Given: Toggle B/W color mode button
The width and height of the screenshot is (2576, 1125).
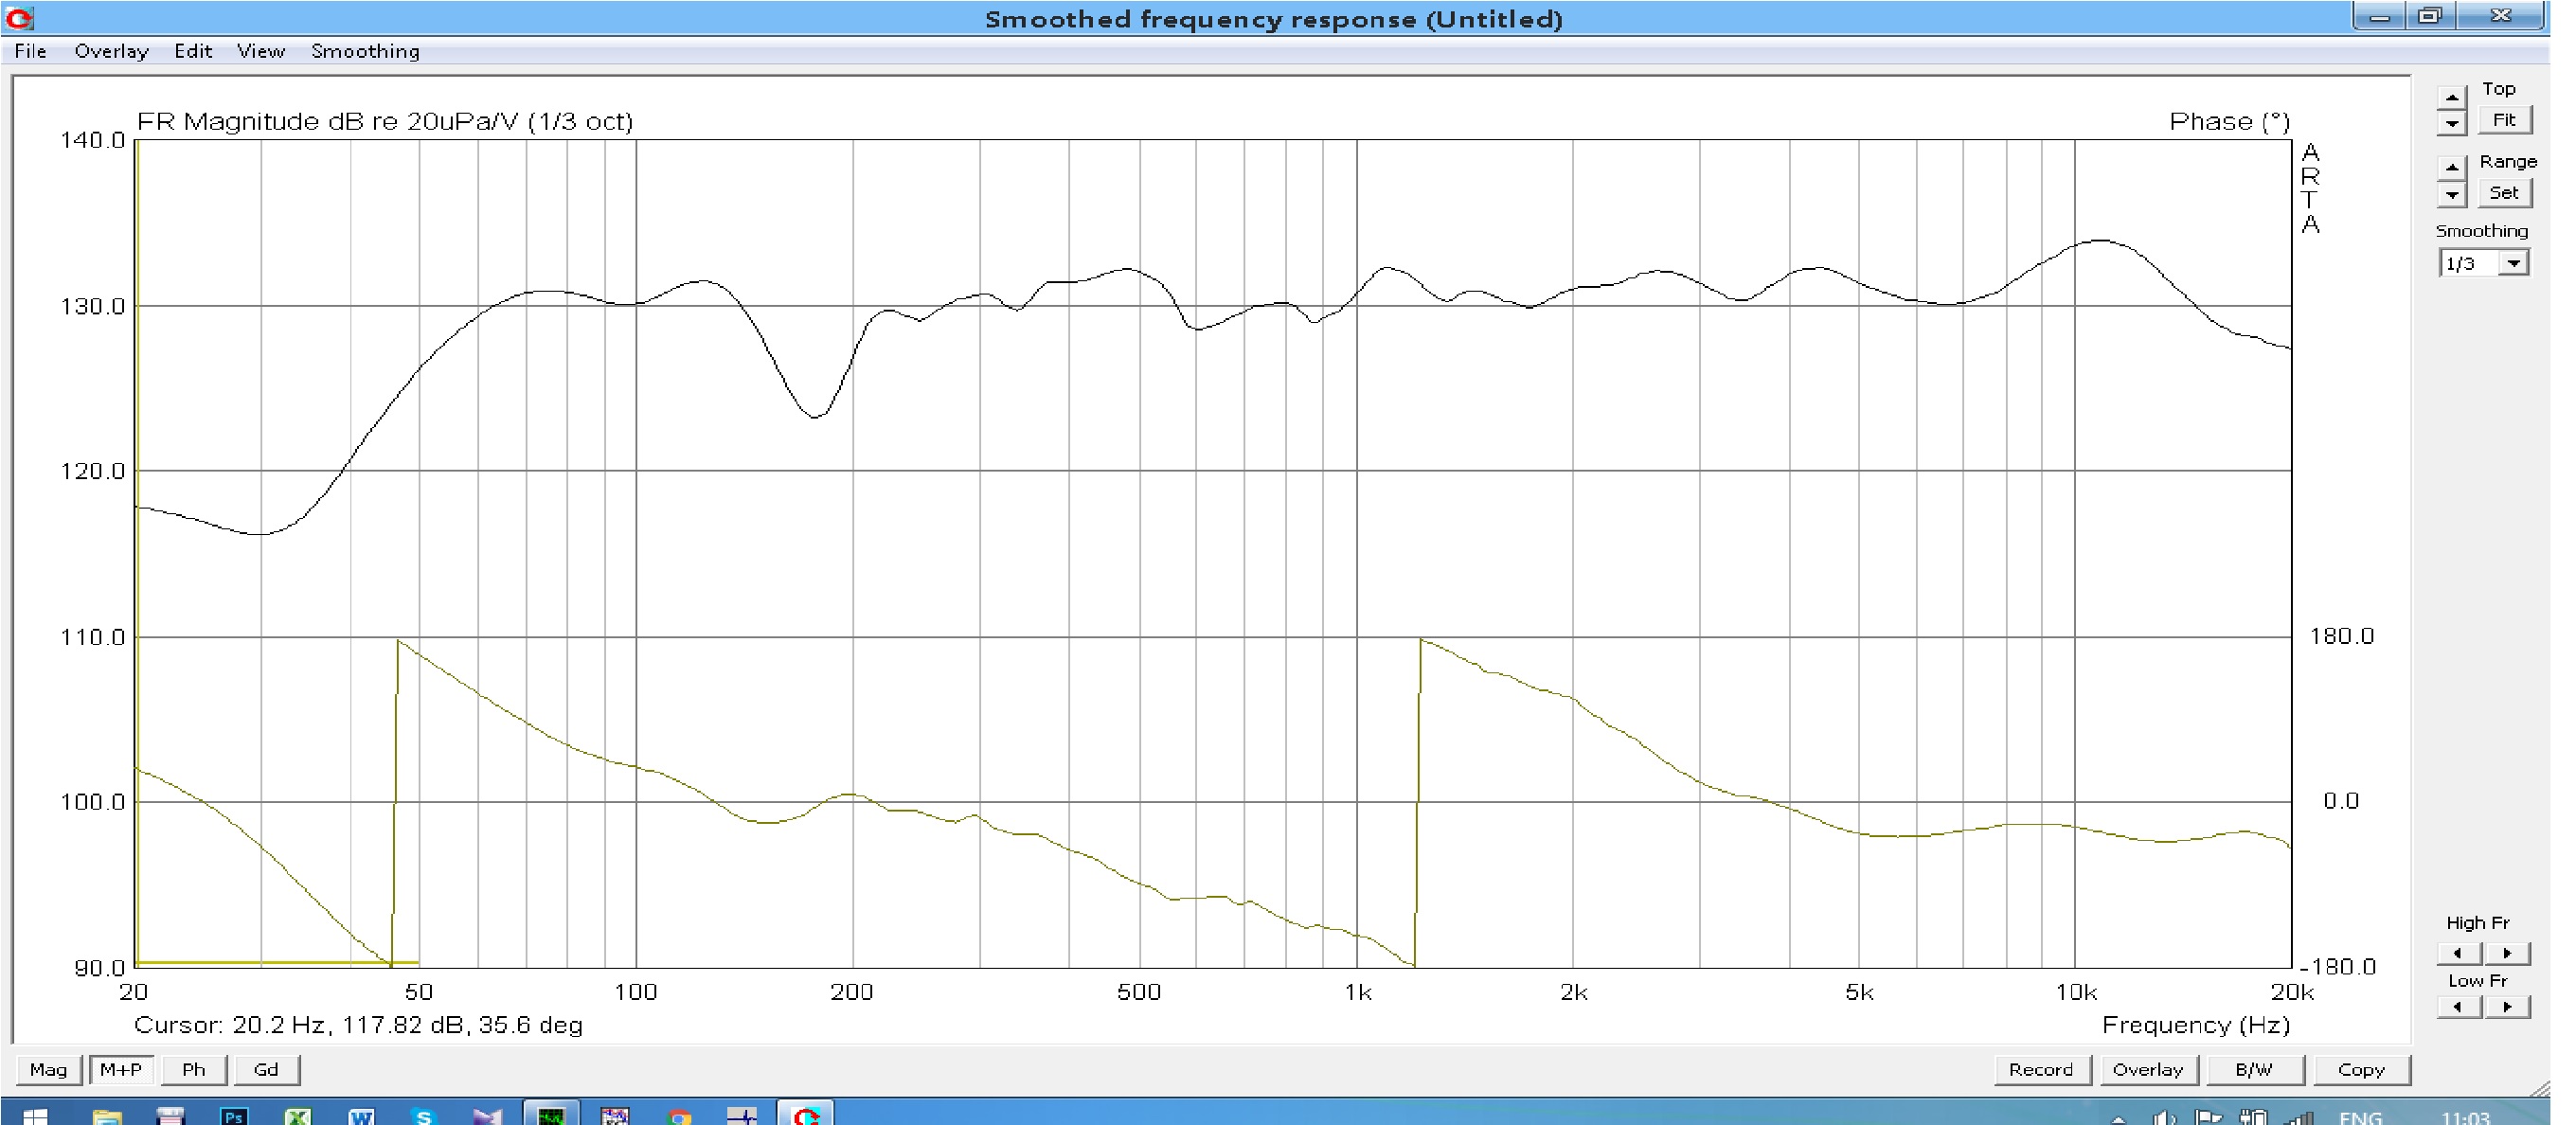Looking at the screenshot, I should tap(2253, 1069).
